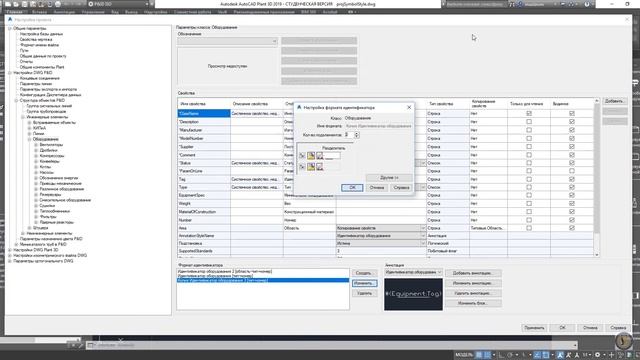Open the Подстановка row dropdown

(x=422, y=243)
